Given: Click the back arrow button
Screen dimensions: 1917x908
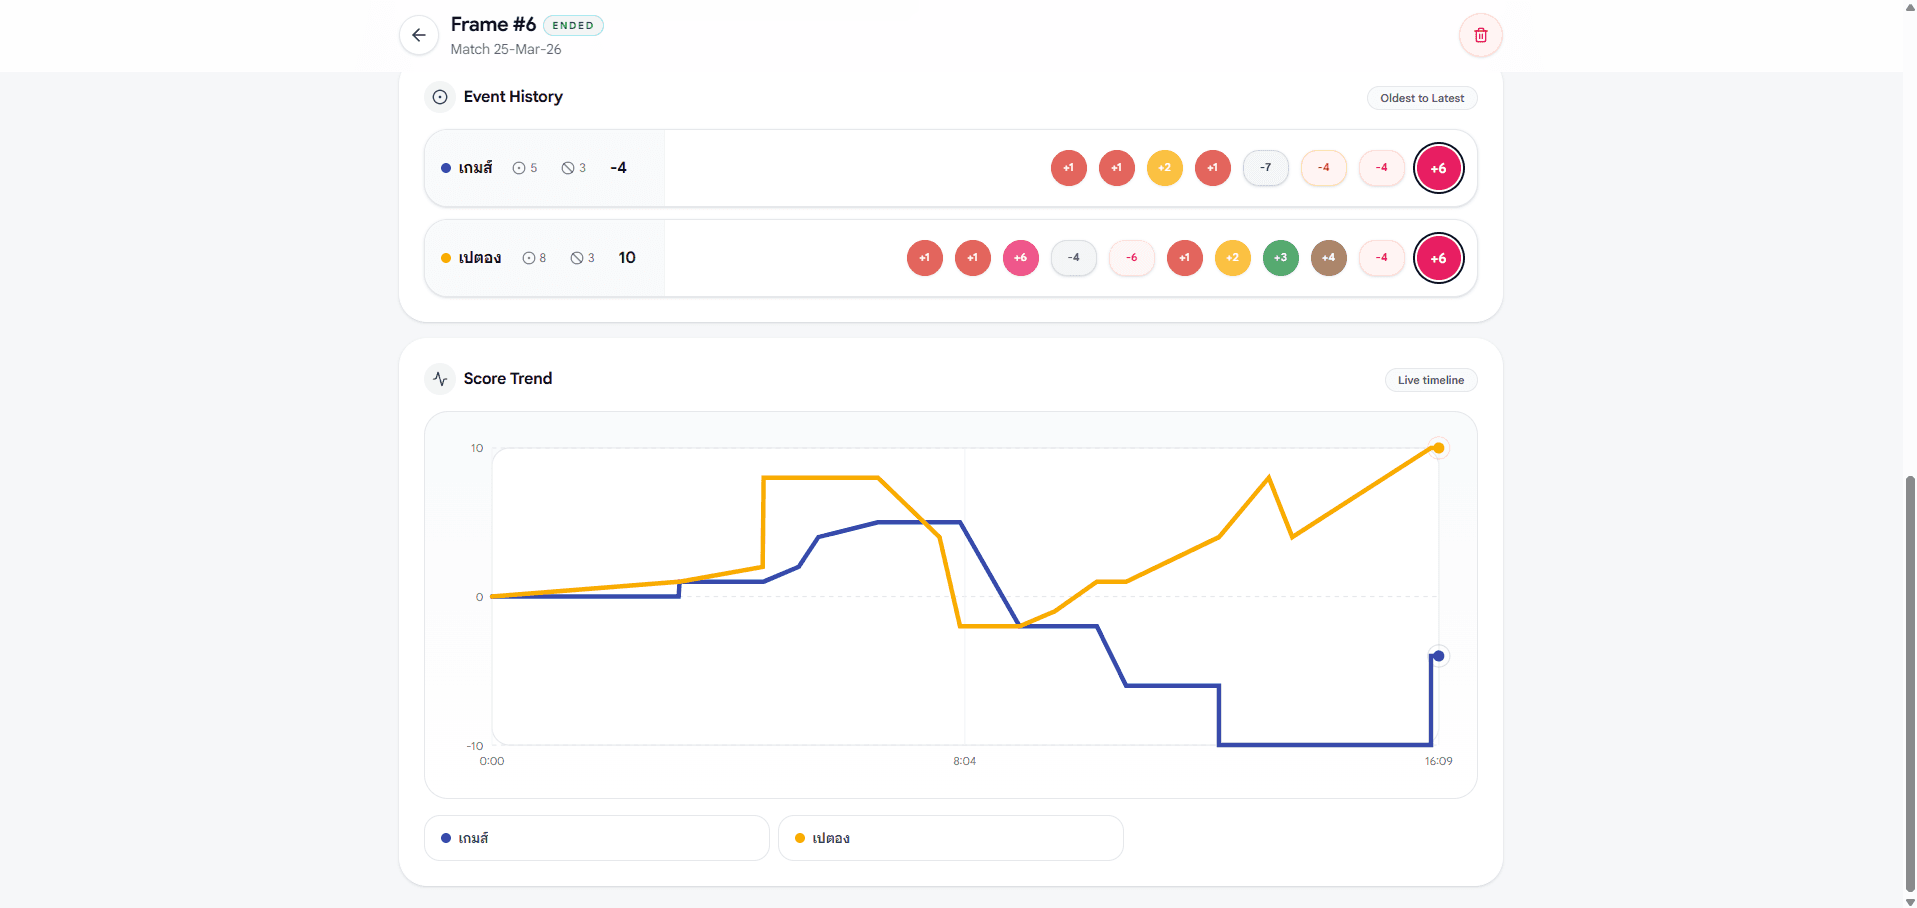Looking at the screenshot, I should pos(418,35).
